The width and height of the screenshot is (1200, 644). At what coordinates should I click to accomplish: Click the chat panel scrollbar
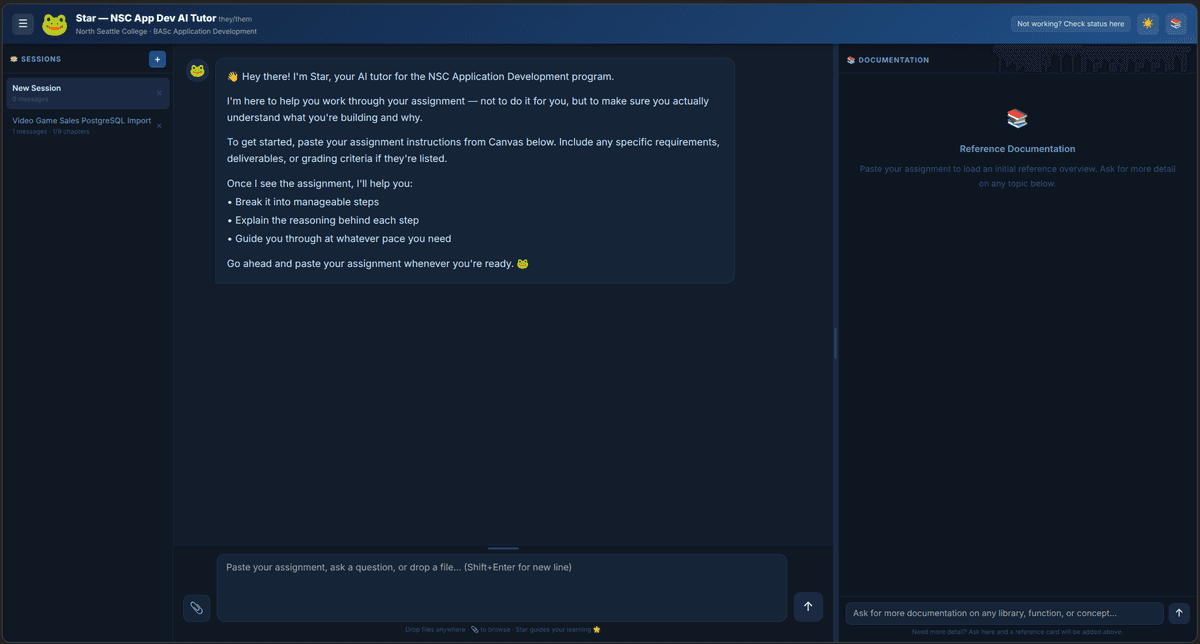click(835, 343)
